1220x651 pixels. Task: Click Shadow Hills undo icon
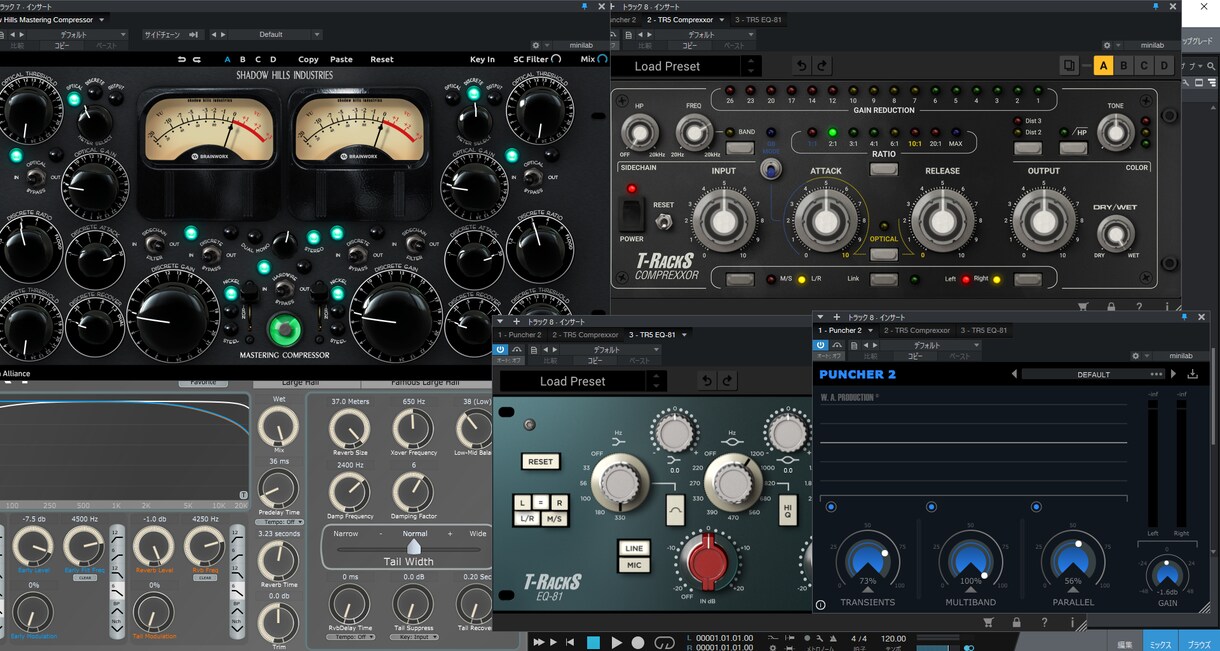pyautogui.click(x=181, y=60)
